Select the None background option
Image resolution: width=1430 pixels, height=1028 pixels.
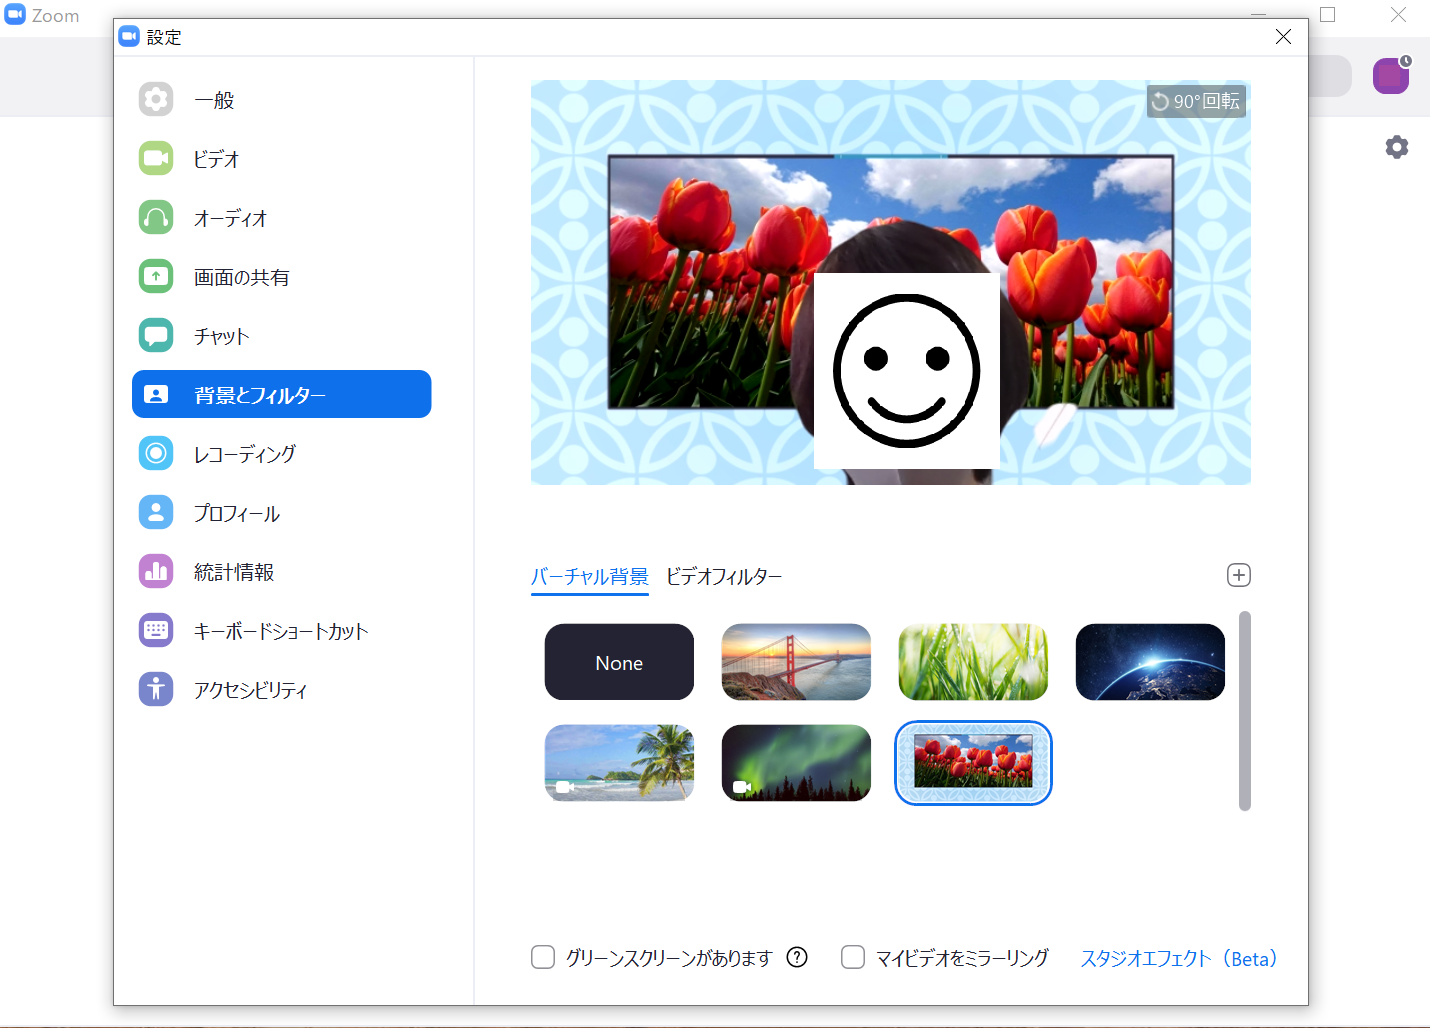click(619, 662)
